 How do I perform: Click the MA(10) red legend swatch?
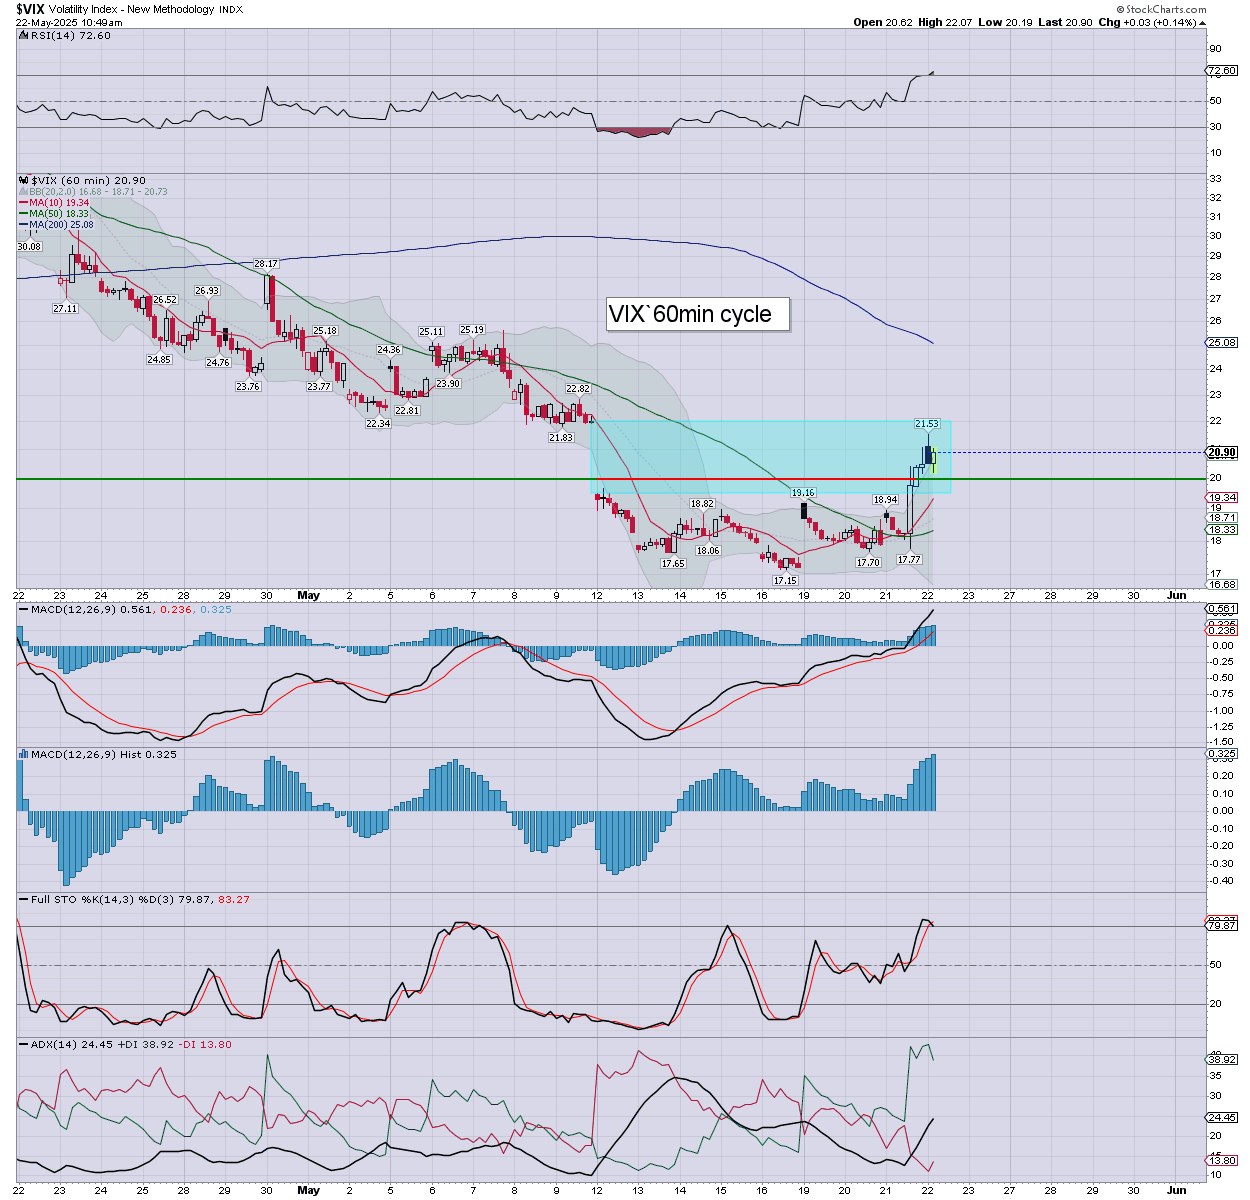pyautogui.click(x=23, y=203)
